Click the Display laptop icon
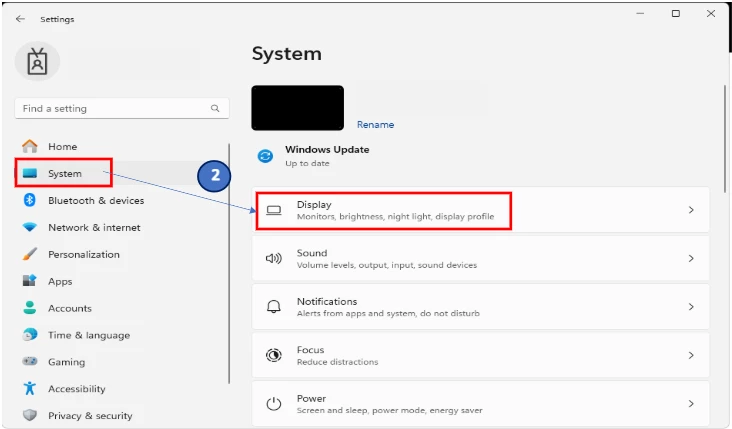The width and height of the screenshot is (732, 429). [274, 211]
